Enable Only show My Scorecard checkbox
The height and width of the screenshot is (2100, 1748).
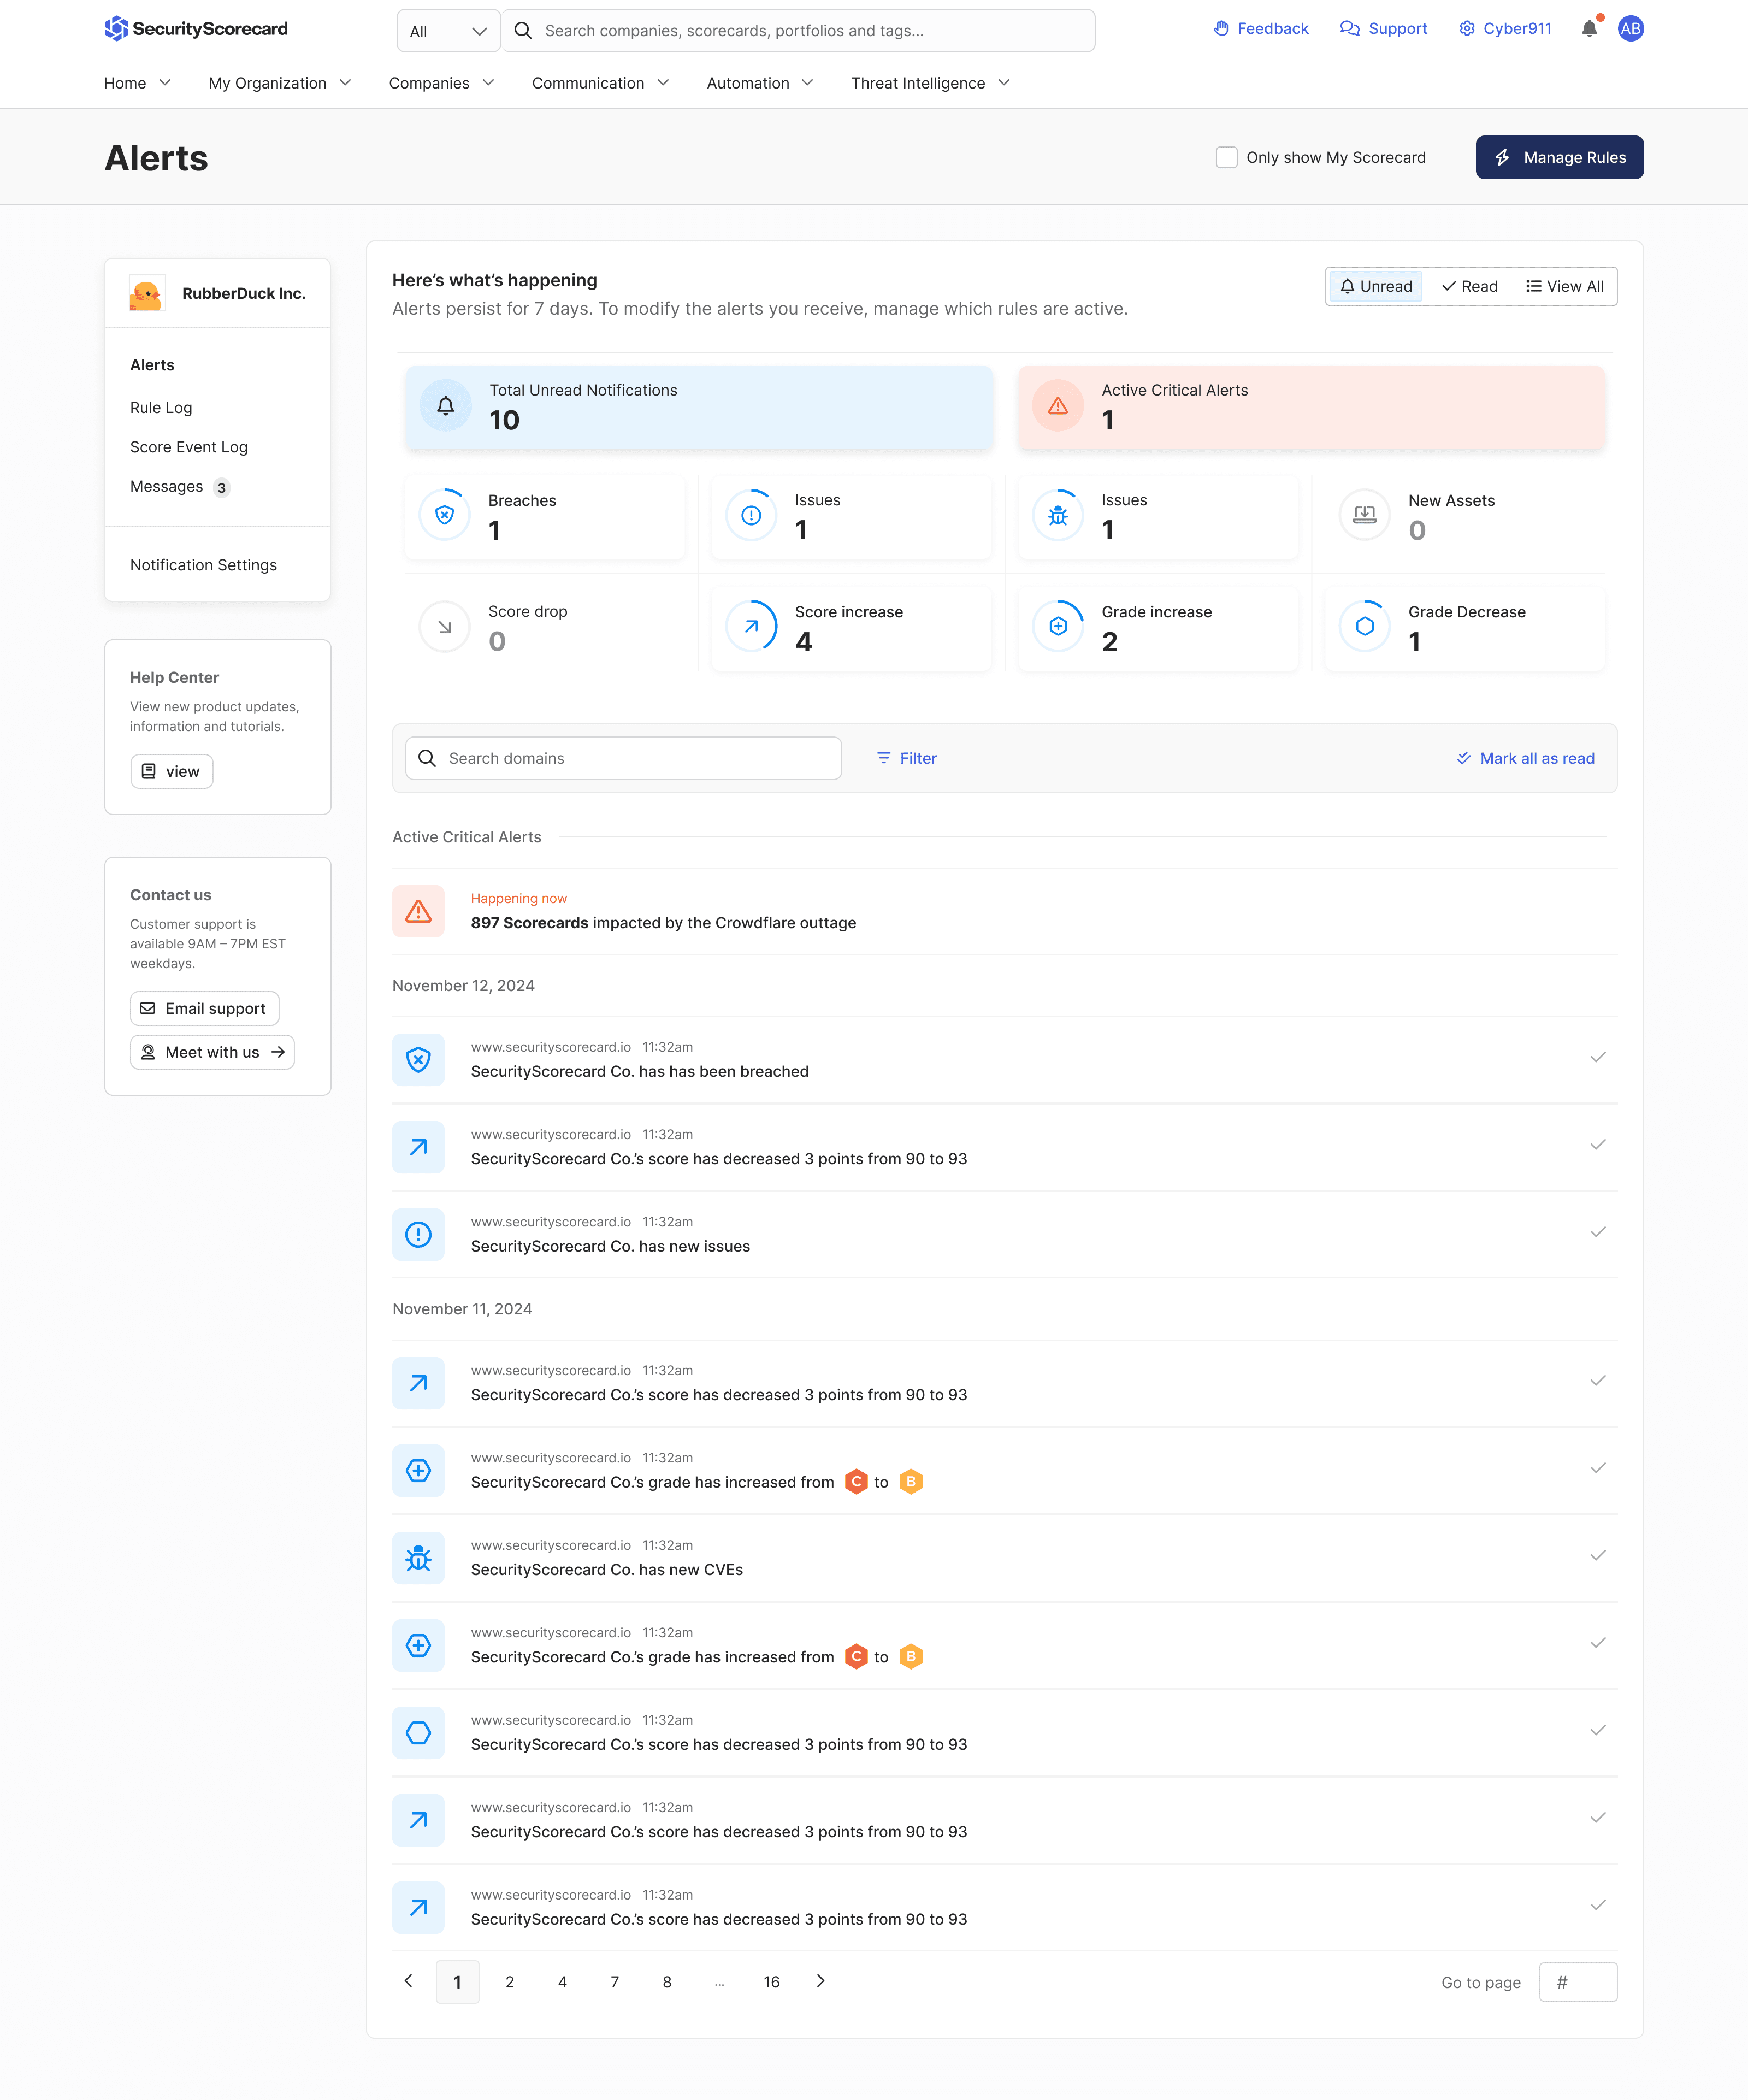point(1226,158)
